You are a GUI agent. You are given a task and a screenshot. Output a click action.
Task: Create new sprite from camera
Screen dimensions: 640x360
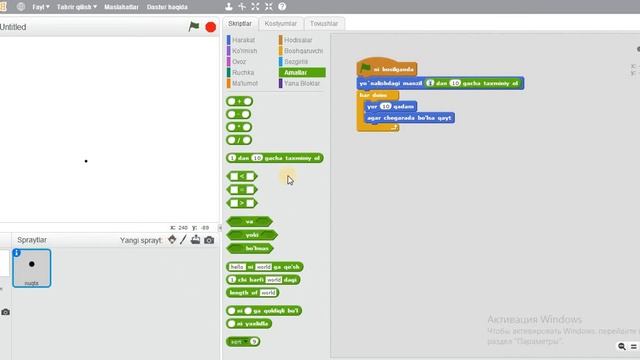209,240
